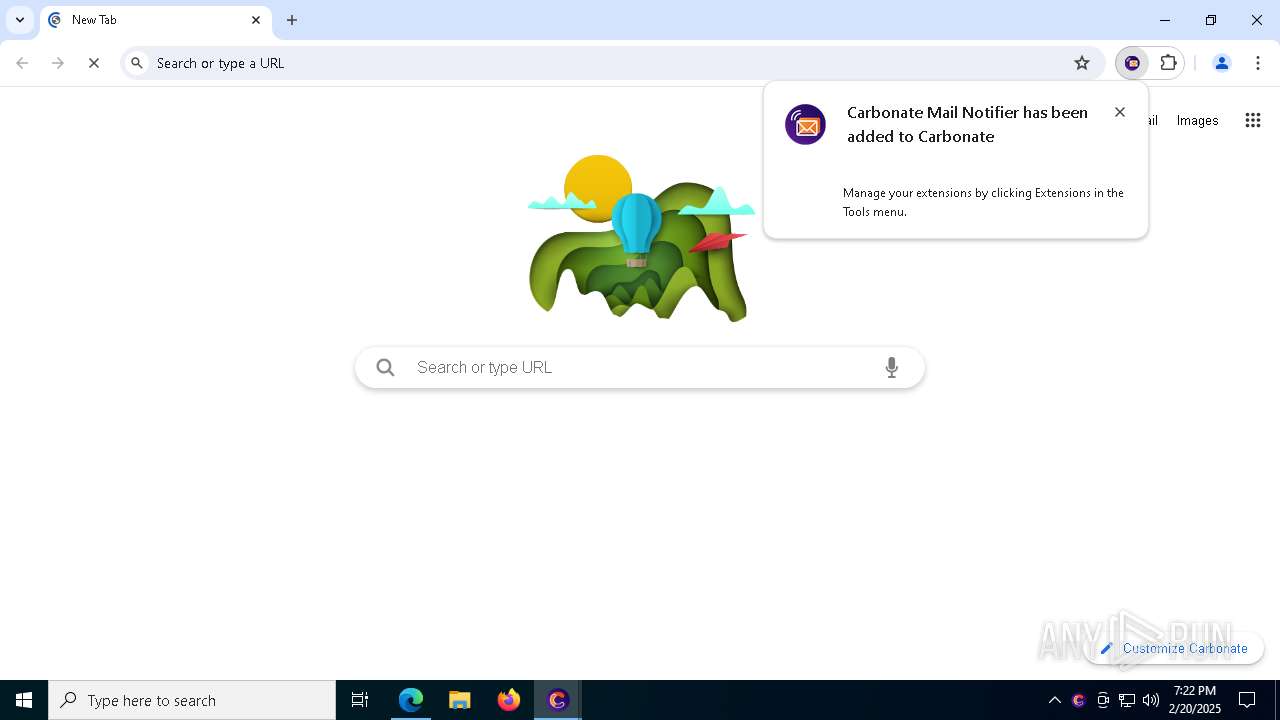
Task: Open the clock showing 7:22 PM
Action: (1195, 700)
